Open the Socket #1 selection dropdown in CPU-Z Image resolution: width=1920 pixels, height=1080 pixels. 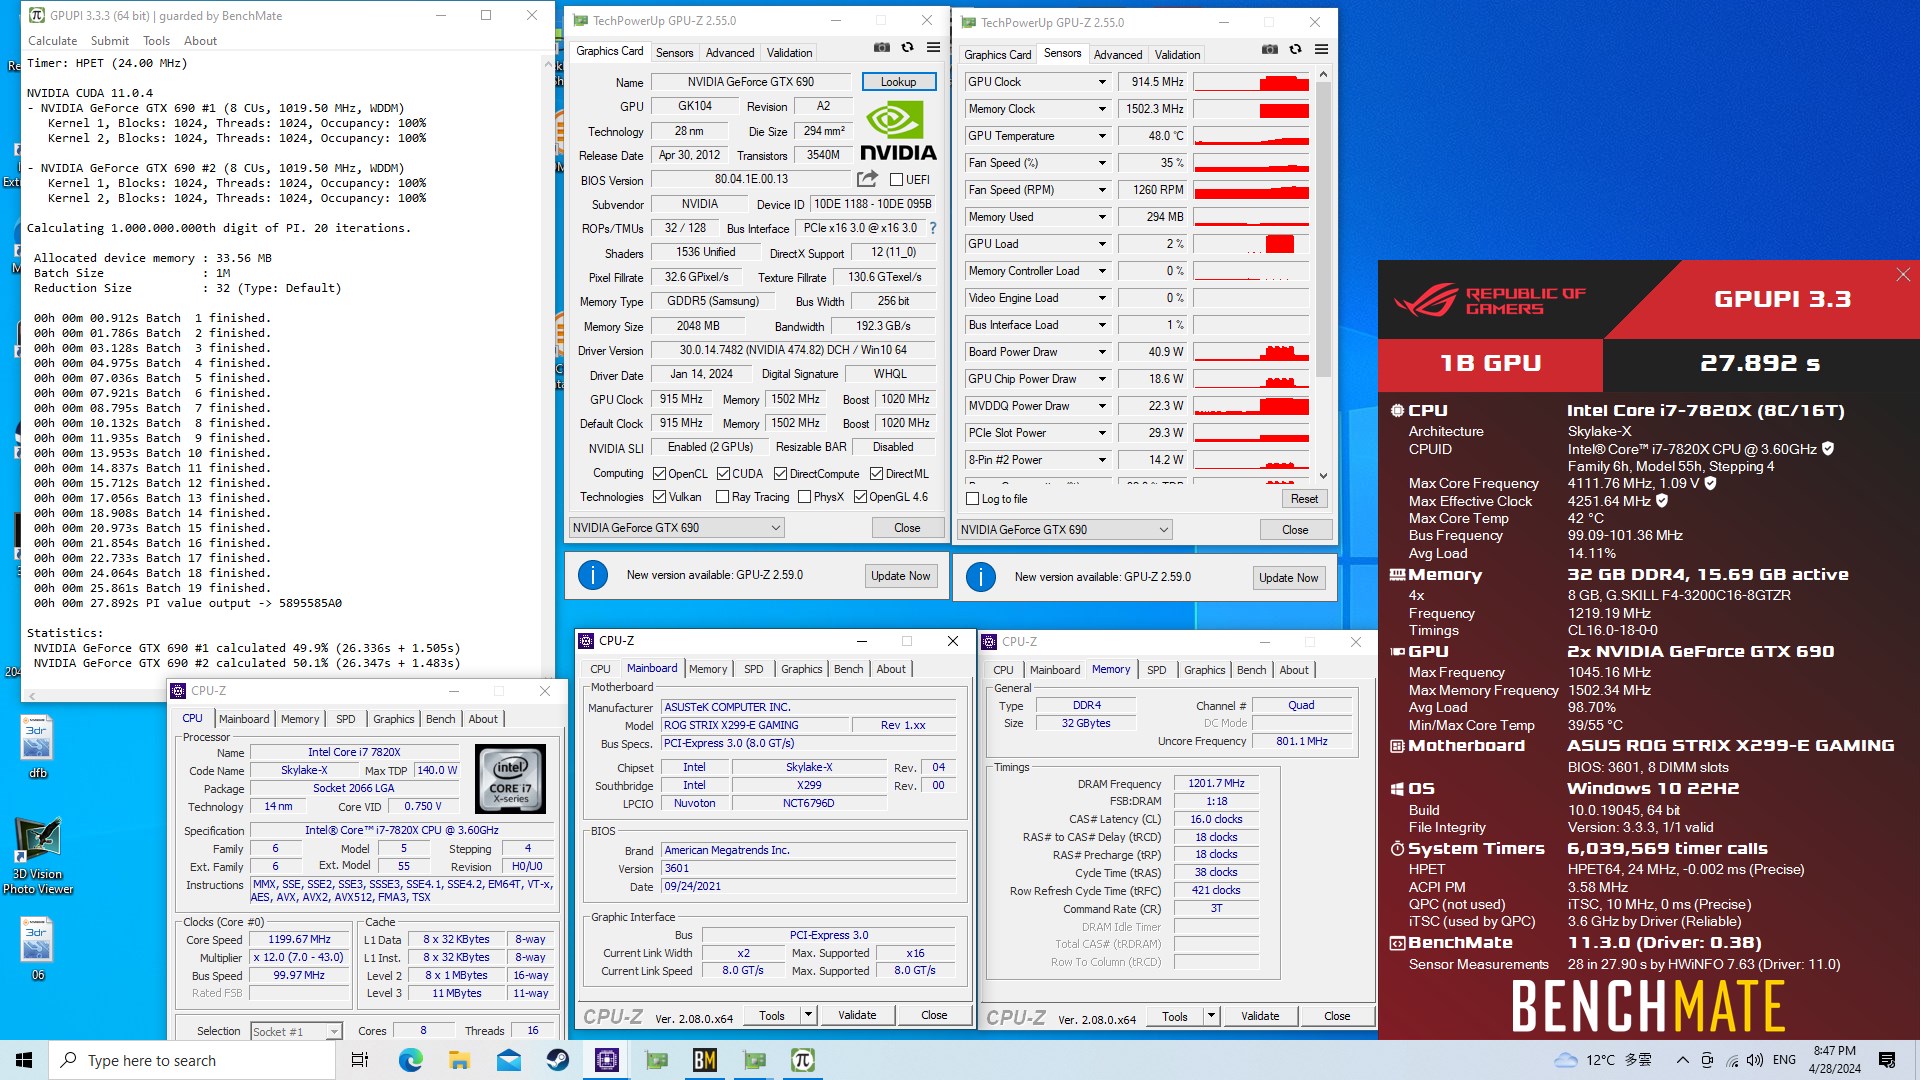click(296, 1031)
